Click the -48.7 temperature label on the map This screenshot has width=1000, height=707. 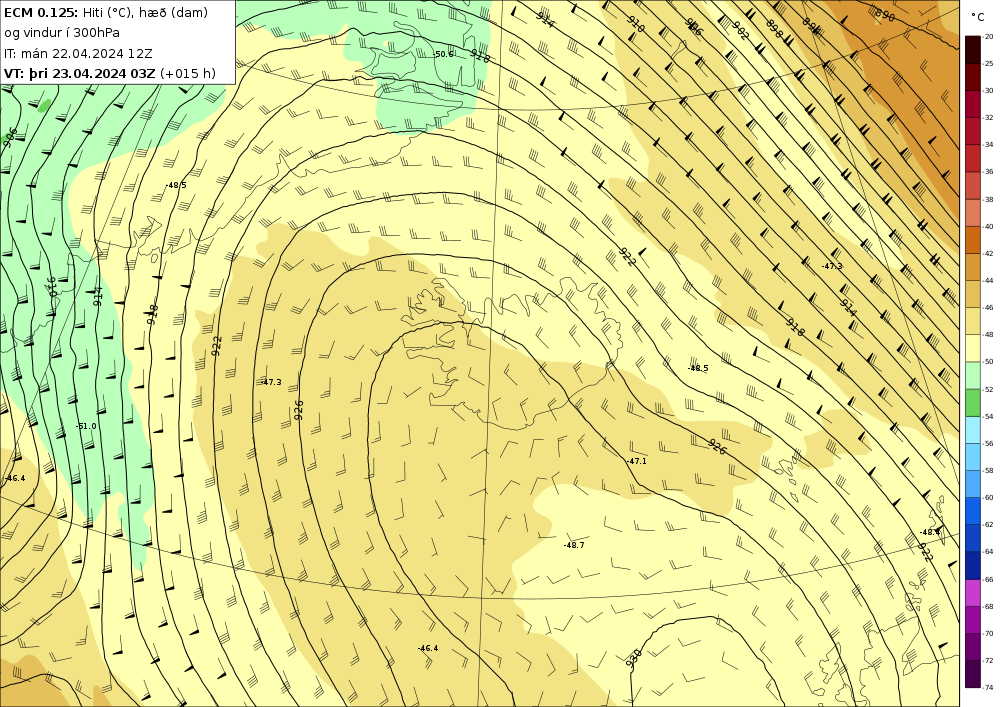pyautogui.click(x=574, y=545)
